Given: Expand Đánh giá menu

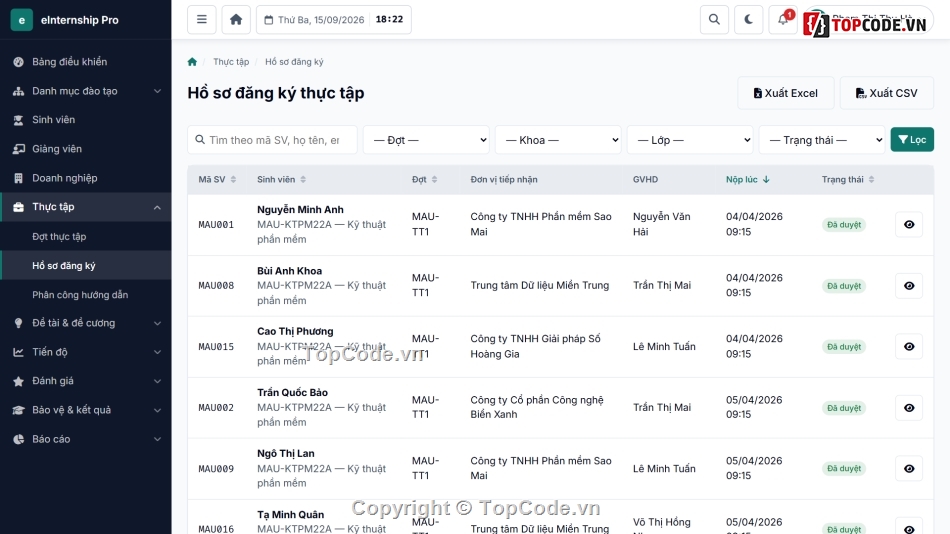Looking at the screenshot, I should (x=85, y=381).
